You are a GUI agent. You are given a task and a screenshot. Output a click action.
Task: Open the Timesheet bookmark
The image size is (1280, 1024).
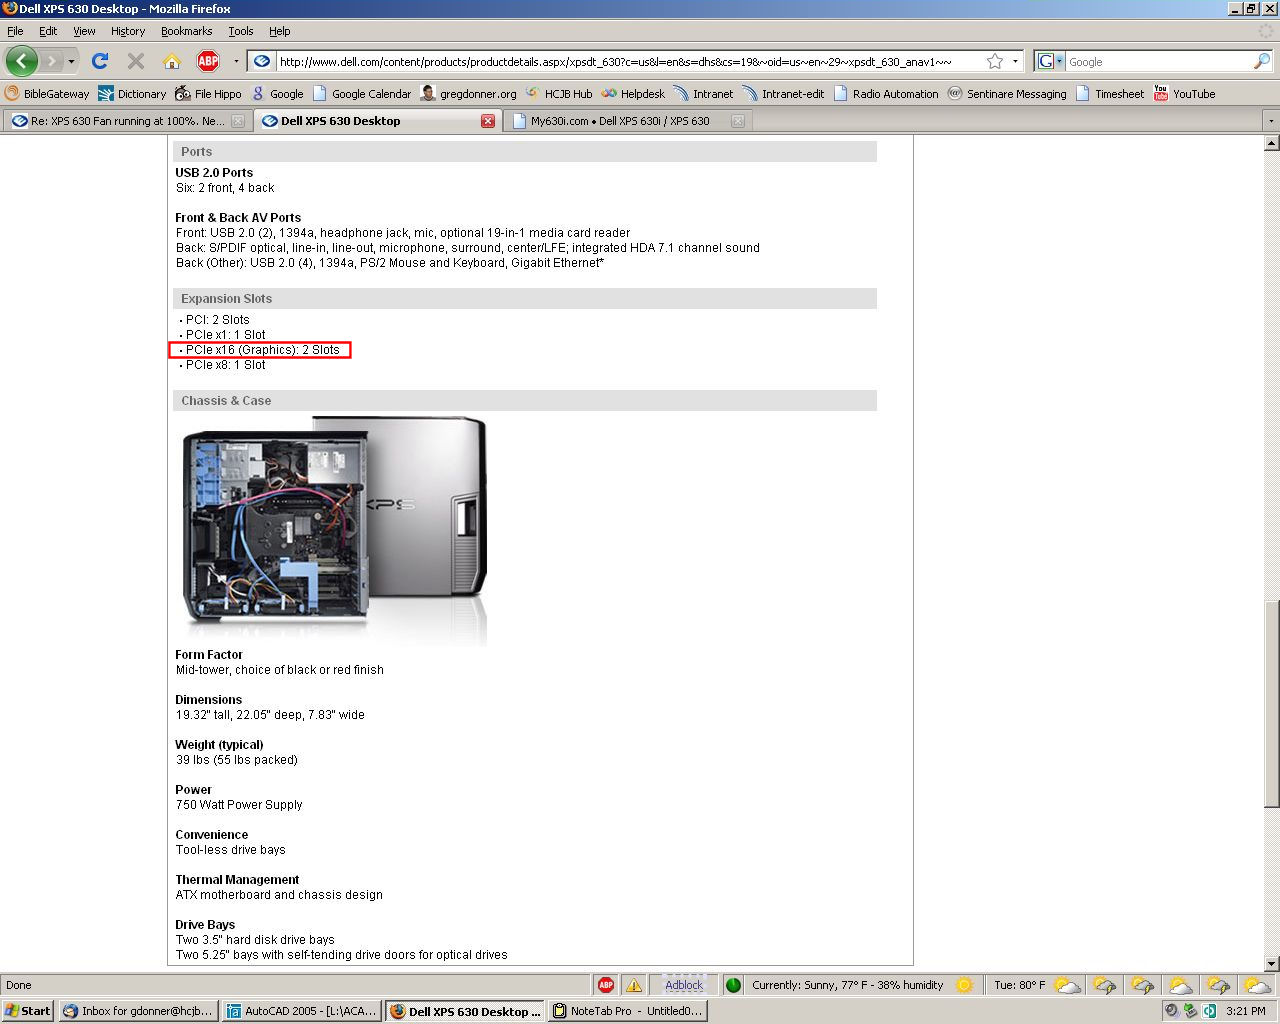[x=1109, y=93]
